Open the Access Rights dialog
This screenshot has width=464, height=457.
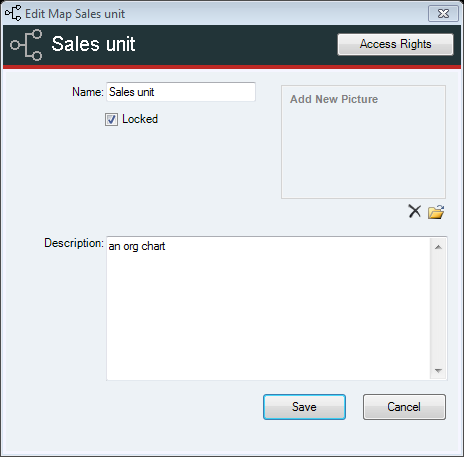coord(395,44)
